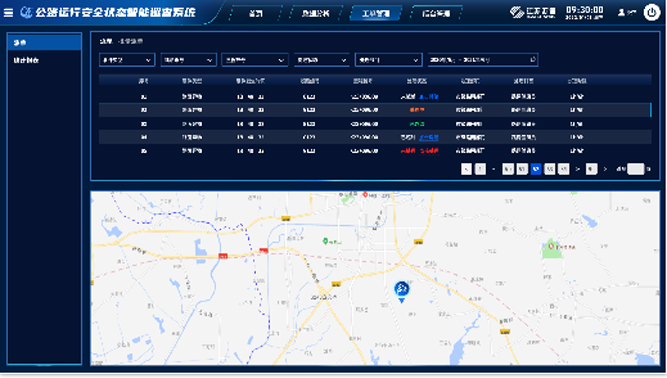Screen dimensions: 667x378
Task: Click the highlighted blue current page number
Action: (x=536, y=169)
